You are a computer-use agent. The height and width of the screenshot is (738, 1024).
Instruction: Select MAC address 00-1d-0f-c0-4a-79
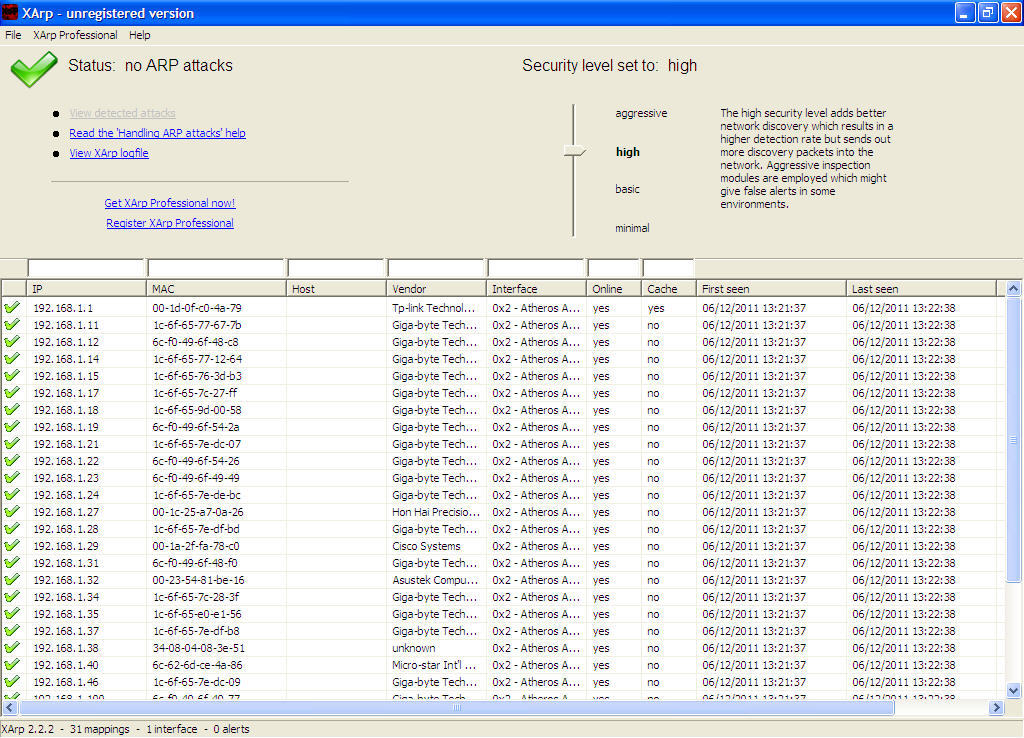click(x=197, y=308)
